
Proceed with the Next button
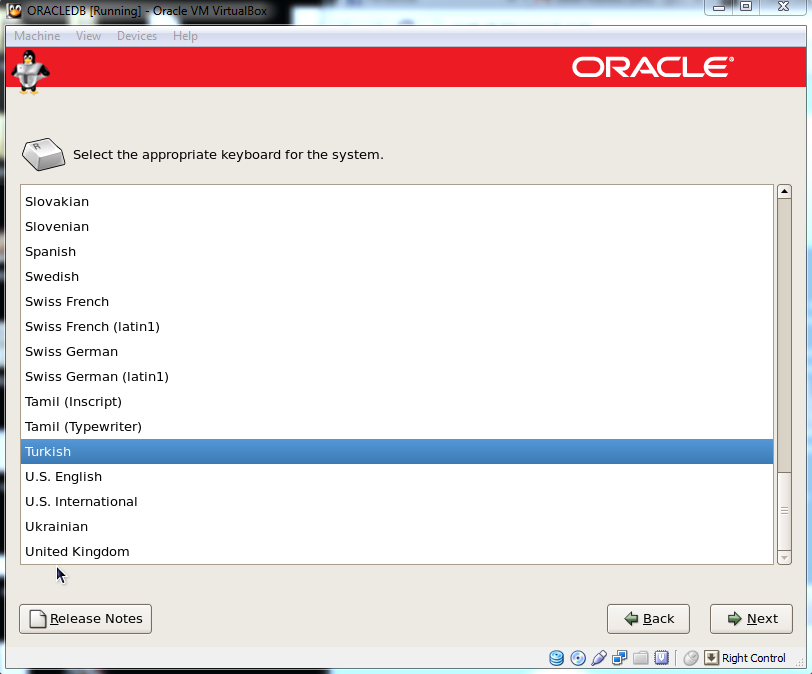(x=751, y=619)
